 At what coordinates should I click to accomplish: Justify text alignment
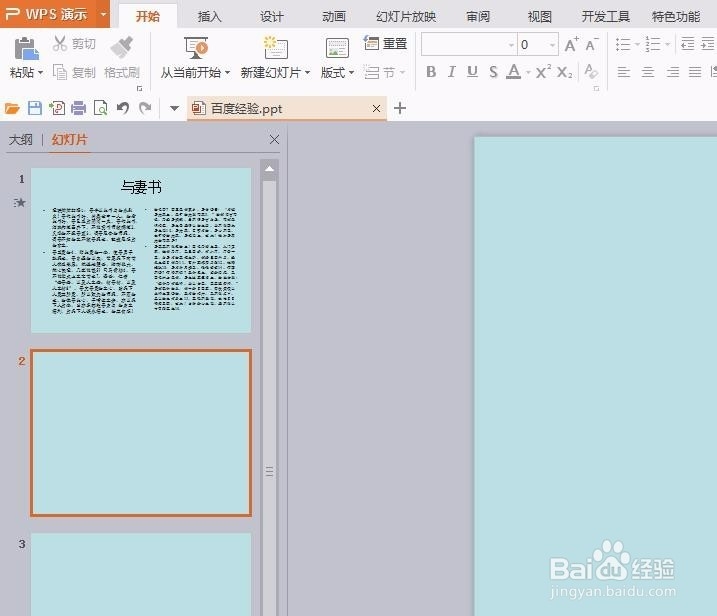(x=695, y=72)
